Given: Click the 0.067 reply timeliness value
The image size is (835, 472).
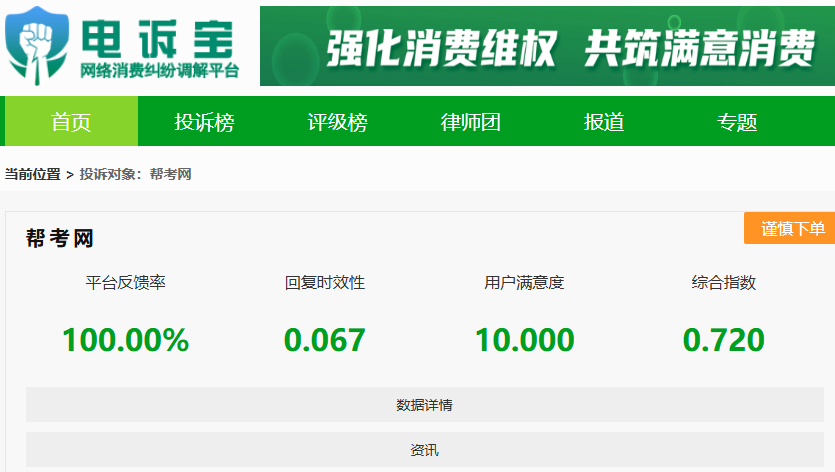Looking at the screenshot, I should click(x=325, y=340).
